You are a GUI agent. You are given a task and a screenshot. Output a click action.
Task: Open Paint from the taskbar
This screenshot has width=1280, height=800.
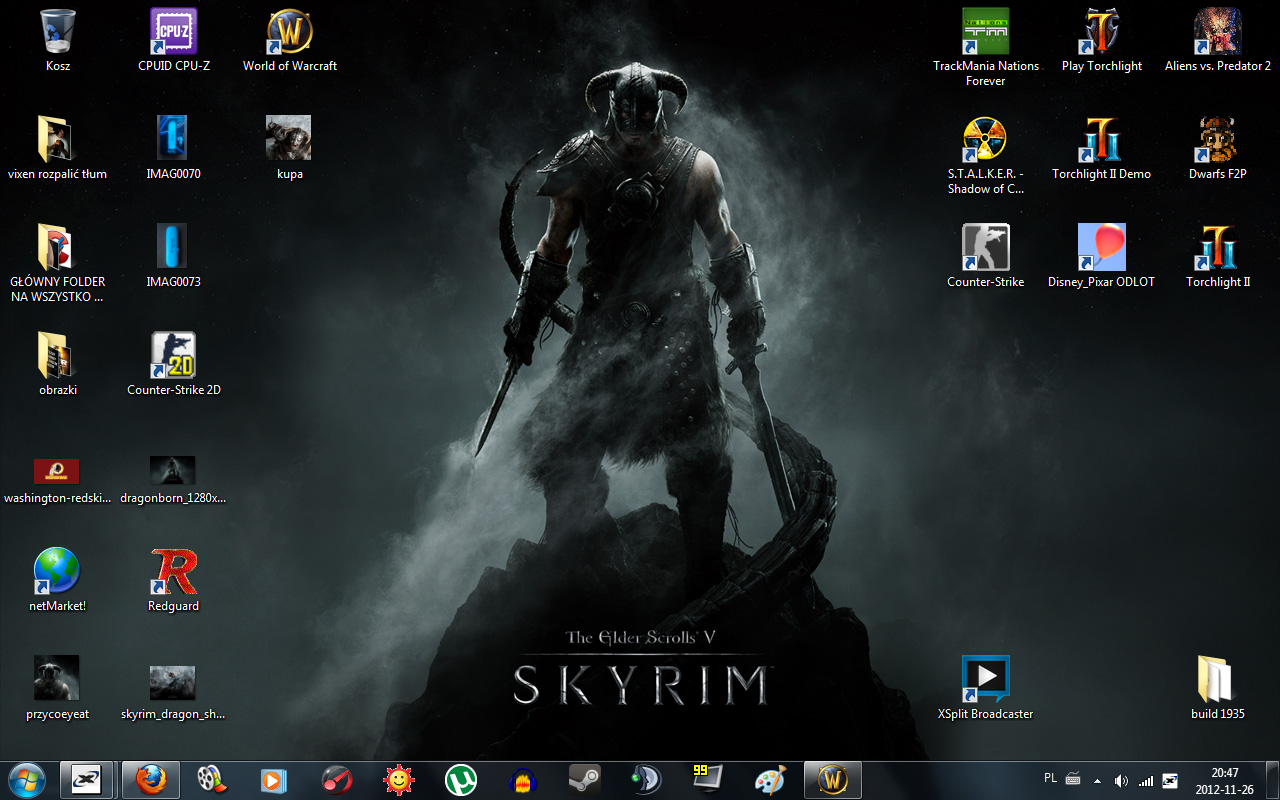coord(770,779)
